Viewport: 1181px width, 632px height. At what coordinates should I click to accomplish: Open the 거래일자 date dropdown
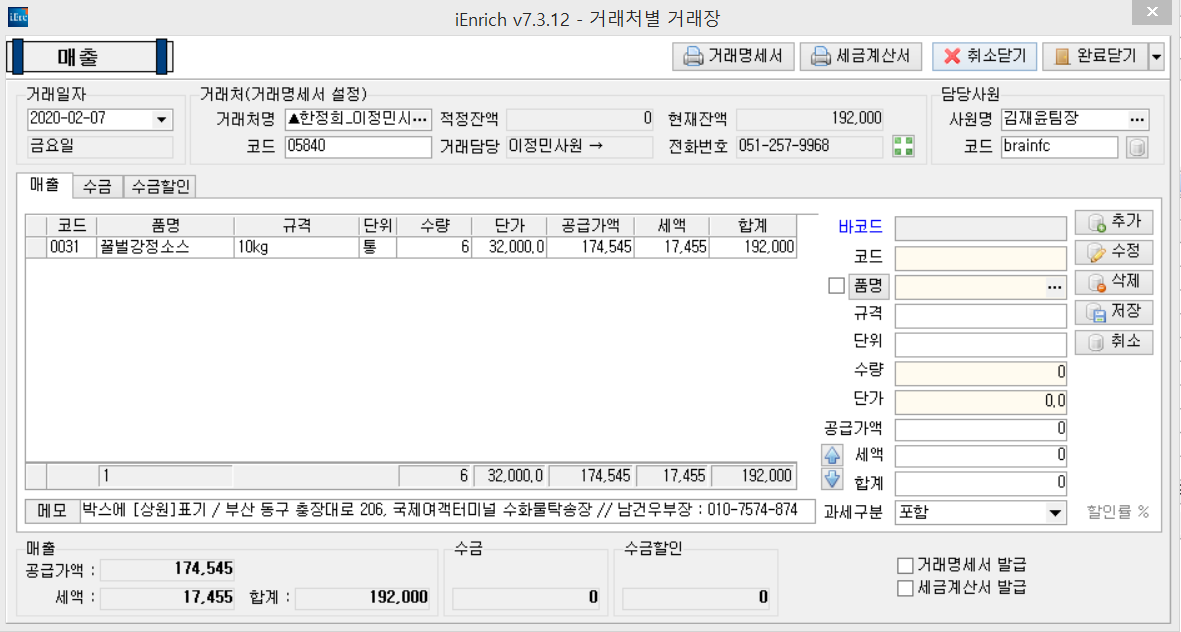(161, 120)
